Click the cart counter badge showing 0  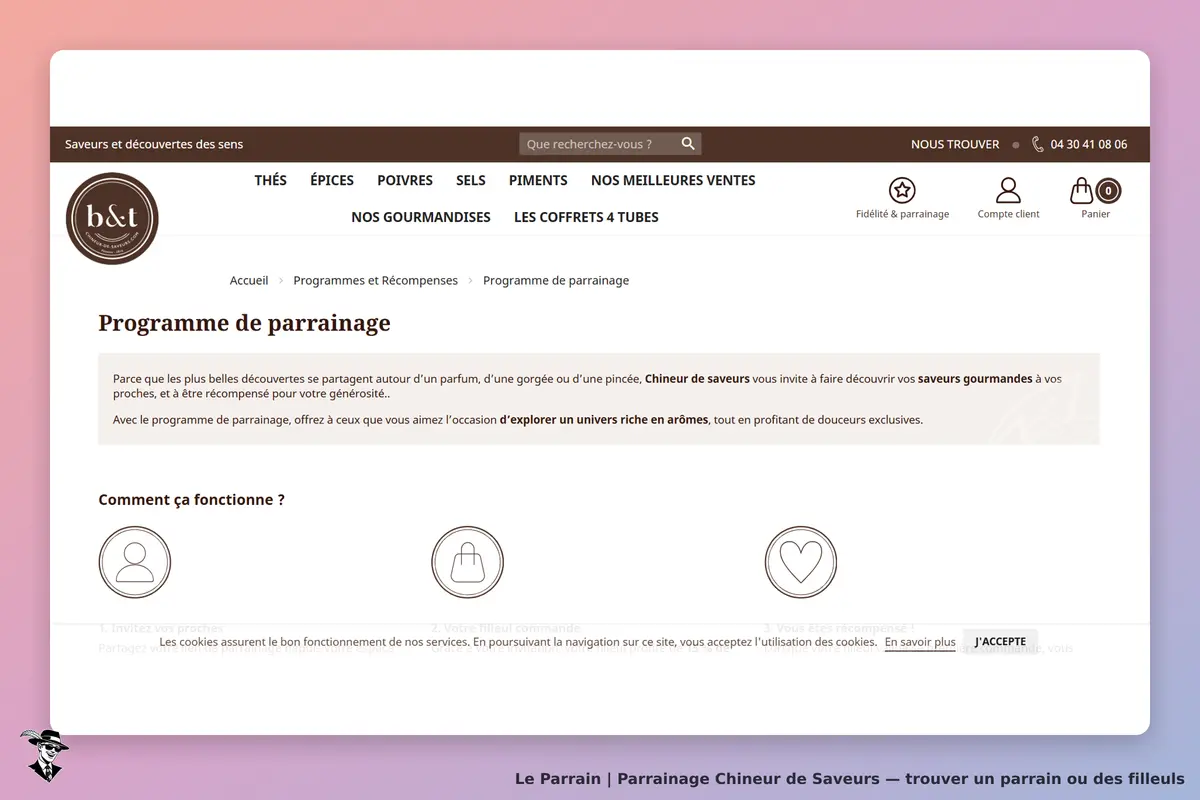point(1108,190)
